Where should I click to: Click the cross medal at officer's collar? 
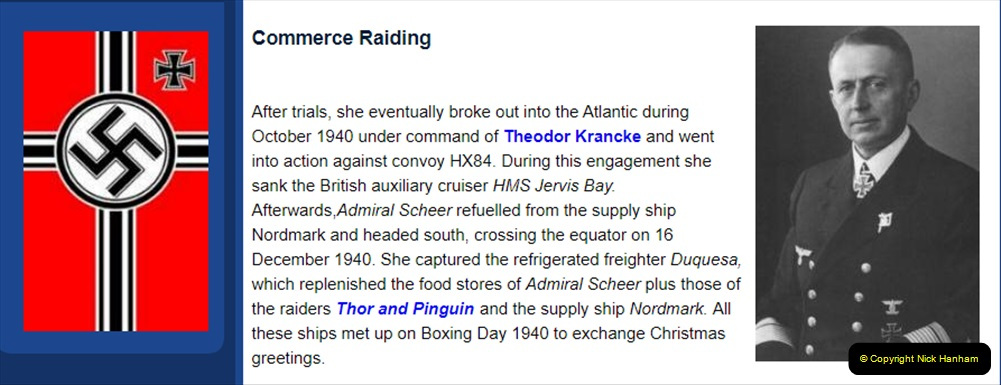pyautogui.click(x=864, y=180)
